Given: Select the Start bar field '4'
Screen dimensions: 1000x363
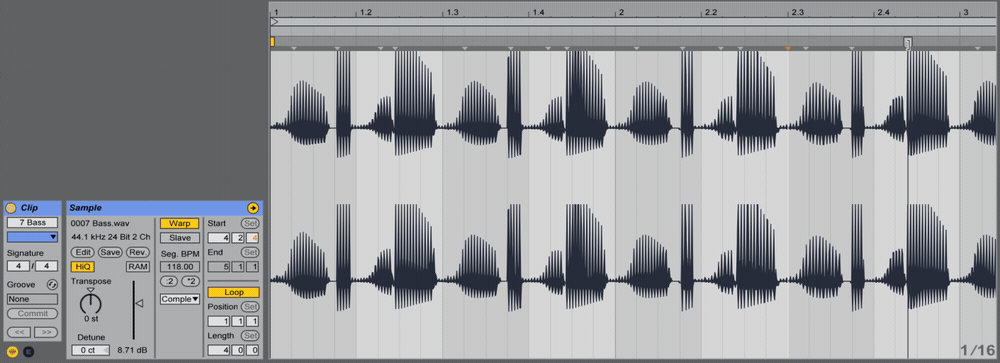Looking at the screenshot, I should (x=220, y=238).
